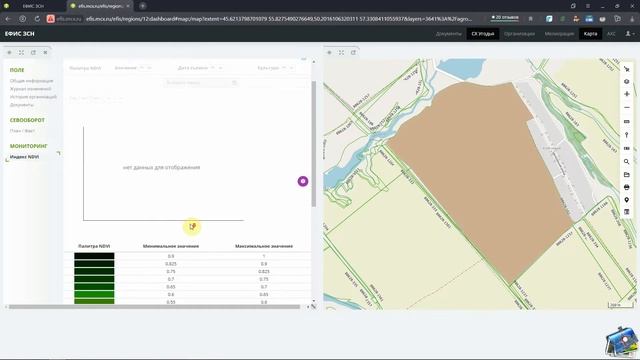Open the 20 отзывов reviews badge
The height and width of the screenshot is (360, 640).
coord(504,18)
